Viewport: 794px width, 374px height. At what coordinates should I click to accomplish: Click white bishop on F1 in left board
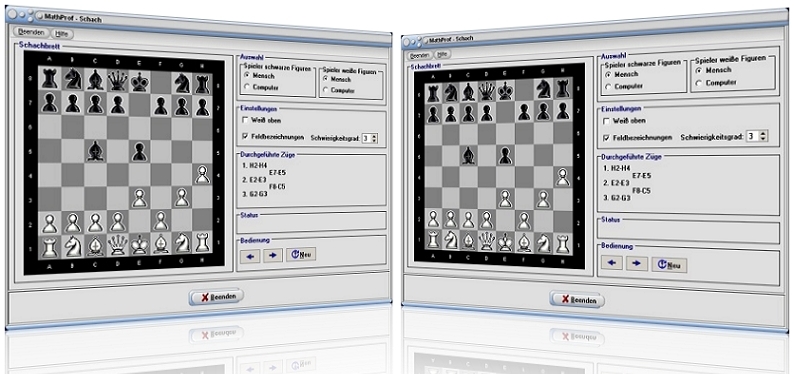pos(161,244)
